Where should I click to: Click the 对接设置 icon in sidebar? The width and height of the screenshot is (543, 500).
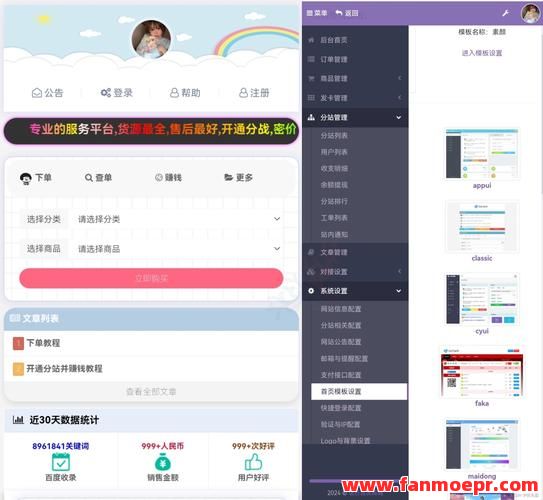[311, 272]
